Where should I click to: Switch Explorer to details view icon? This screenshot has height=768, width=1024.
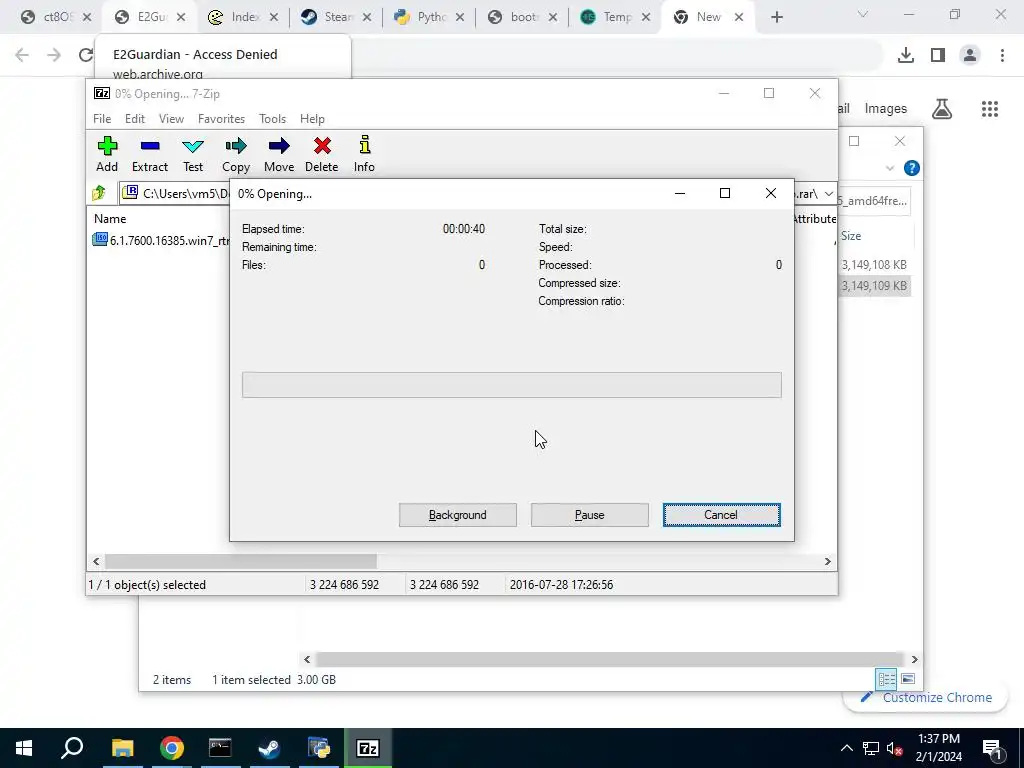(x=886, y=679)
